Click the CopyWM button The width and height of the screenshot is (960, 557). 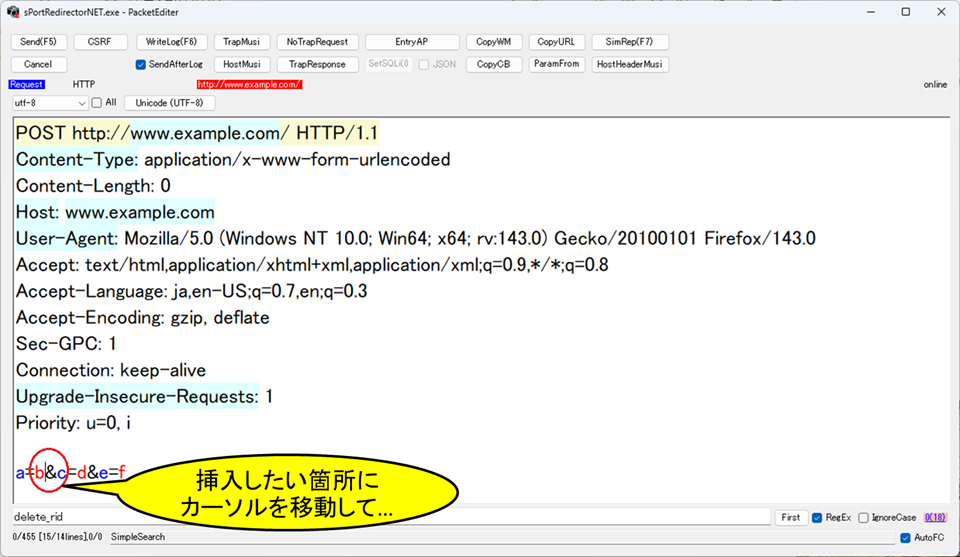click(x=493, y=42)
